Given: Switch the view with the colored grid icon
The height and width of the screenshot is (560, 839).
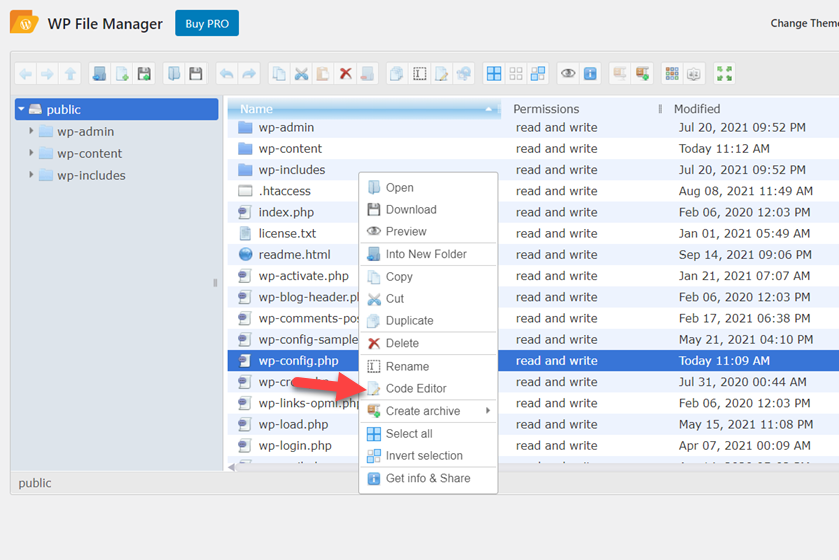Looking at the screenshot, I should coord(672,74).
